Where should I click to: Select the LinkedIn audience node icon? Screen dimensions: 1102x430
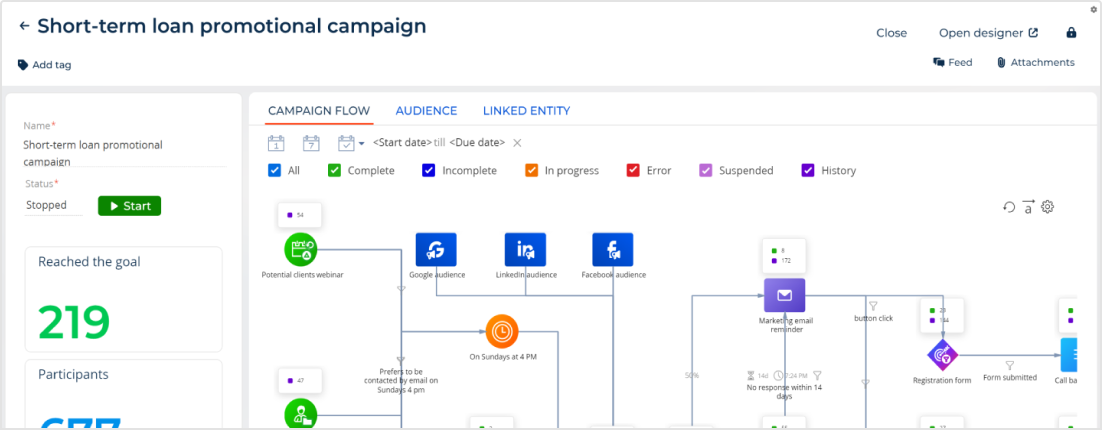click(525, 249)
